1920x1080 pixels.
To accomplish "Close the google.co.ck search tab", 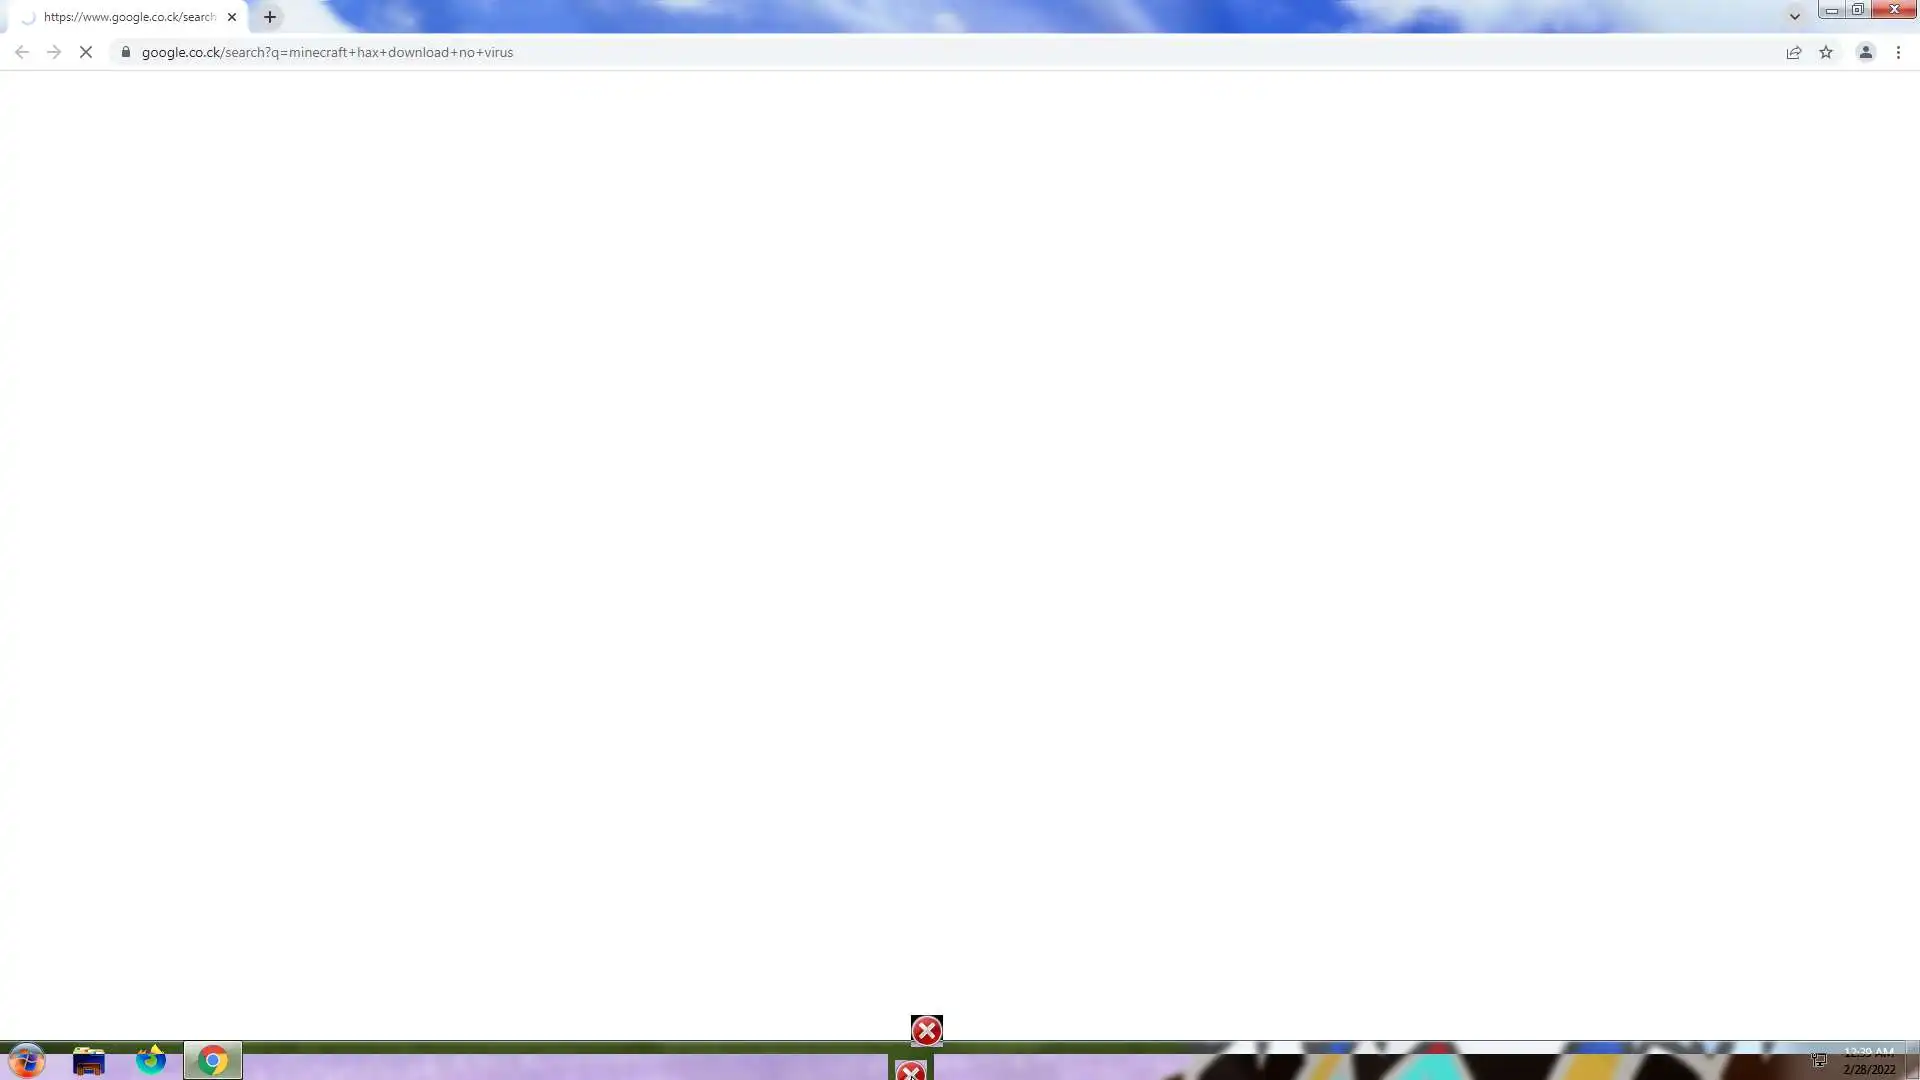I will pyautogui.click(x=232, y=17).
